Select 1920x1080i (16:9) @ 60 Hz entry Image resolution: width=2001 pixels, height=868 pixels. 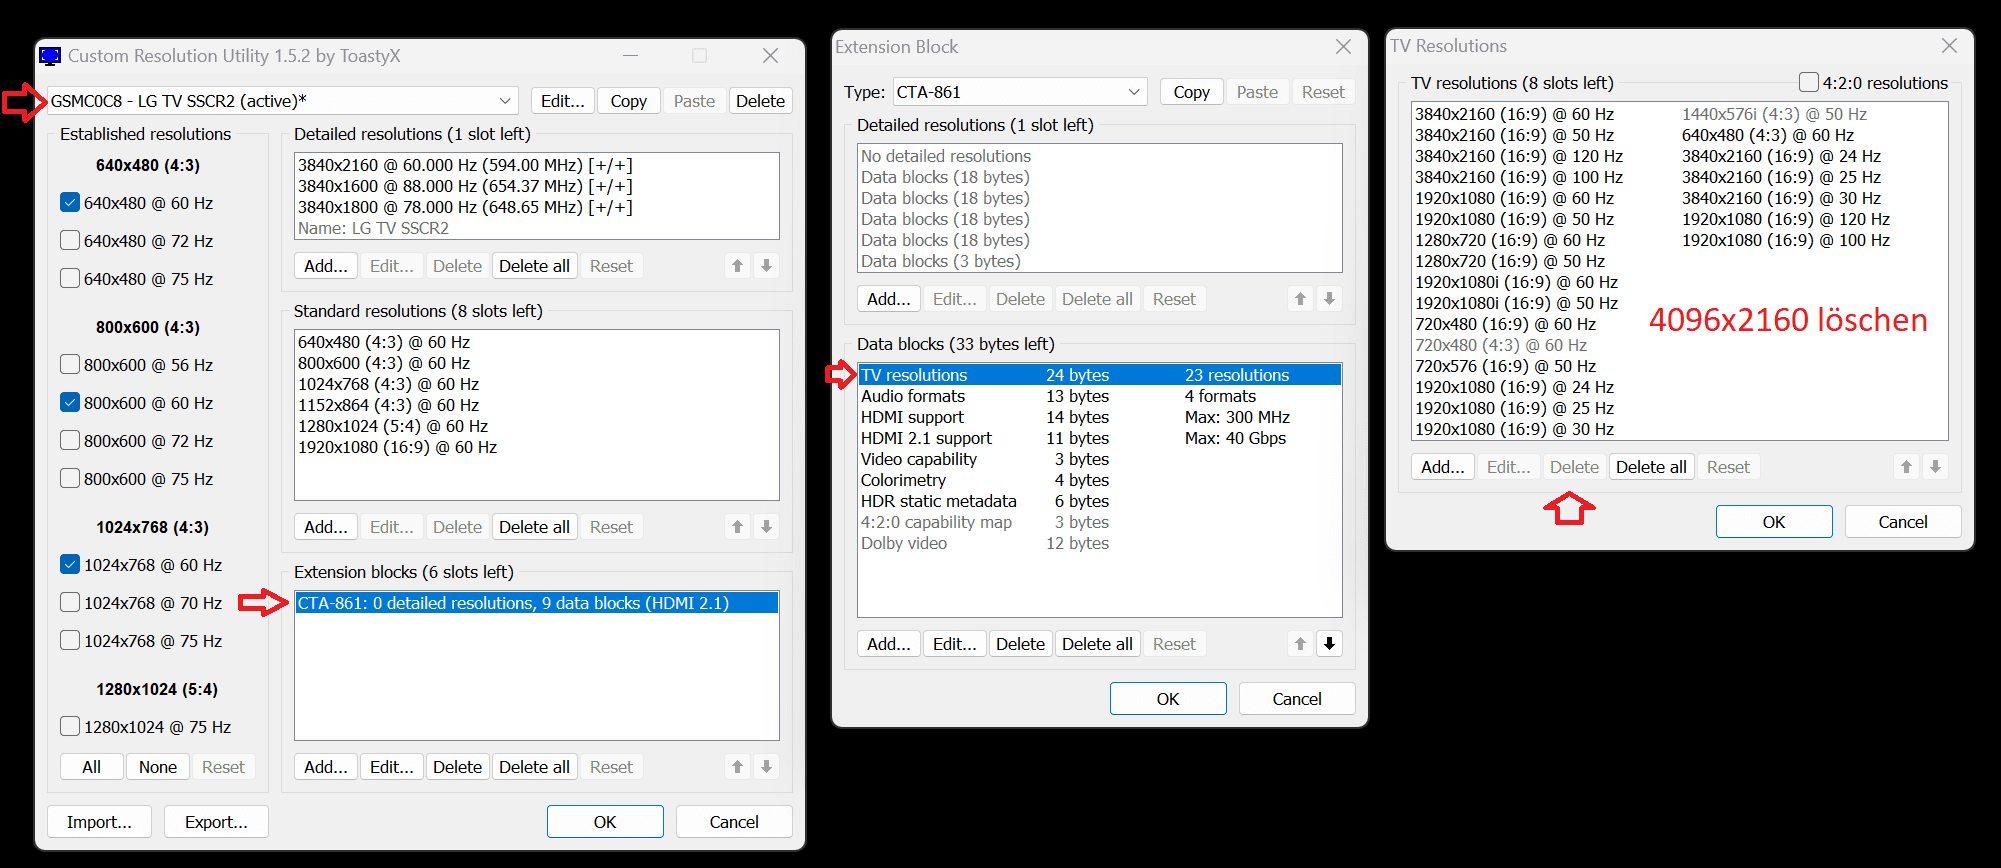[x=1516, y=282]
